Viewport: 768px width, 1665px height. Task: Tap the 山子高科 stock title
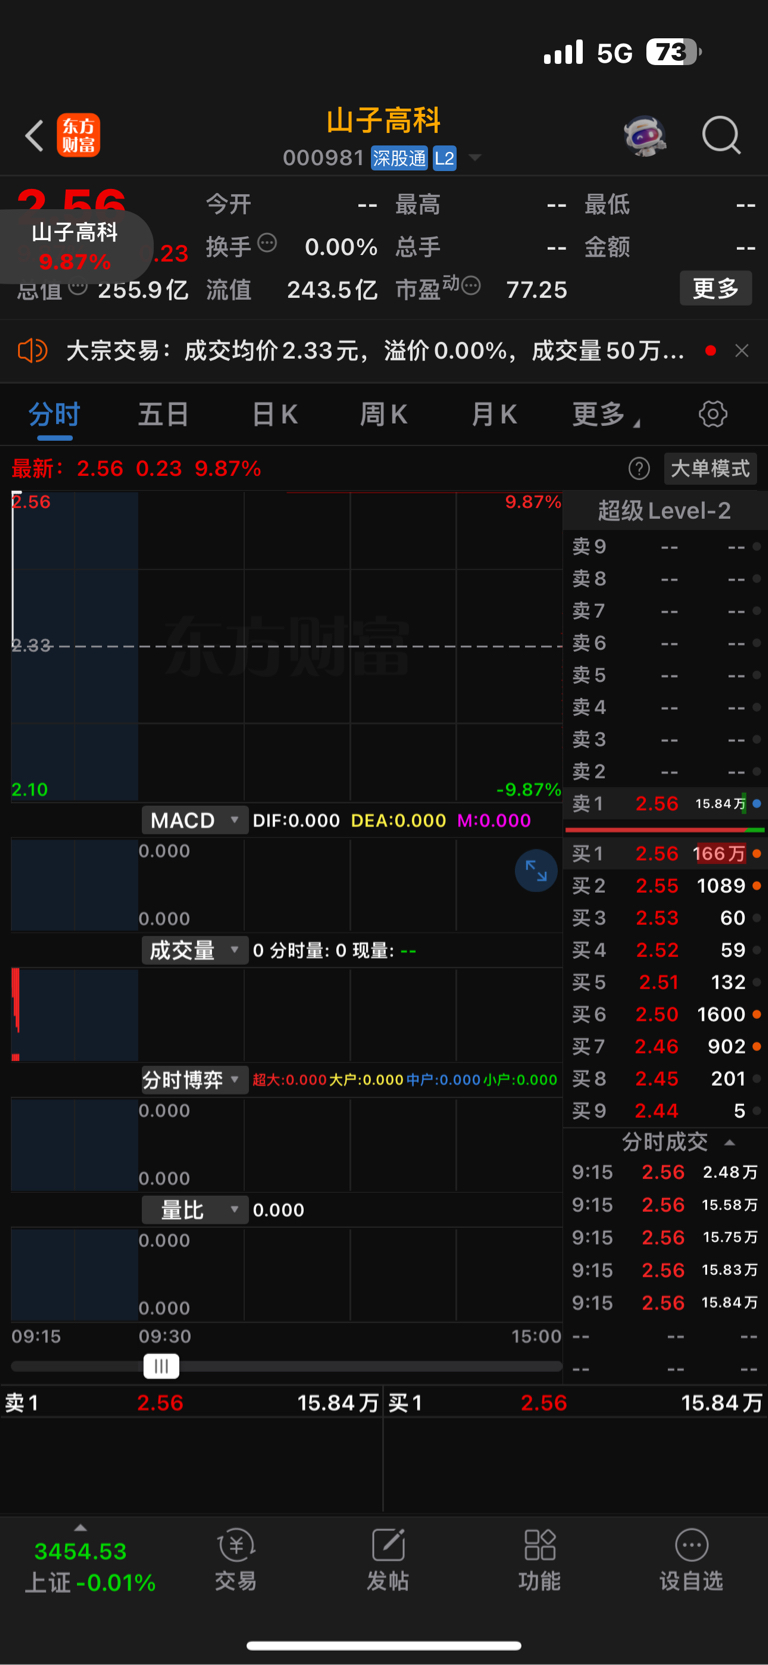384,121
